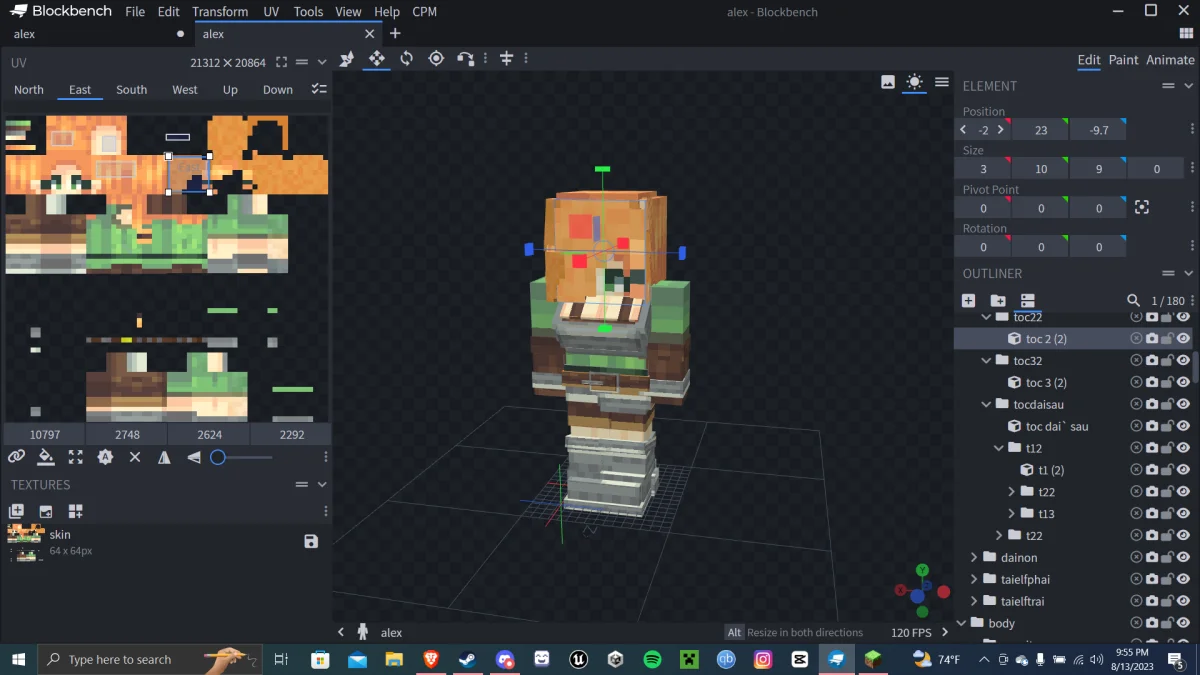Adjust the UV rotation slider handle

pyautogui.click(x=217, y=457)
